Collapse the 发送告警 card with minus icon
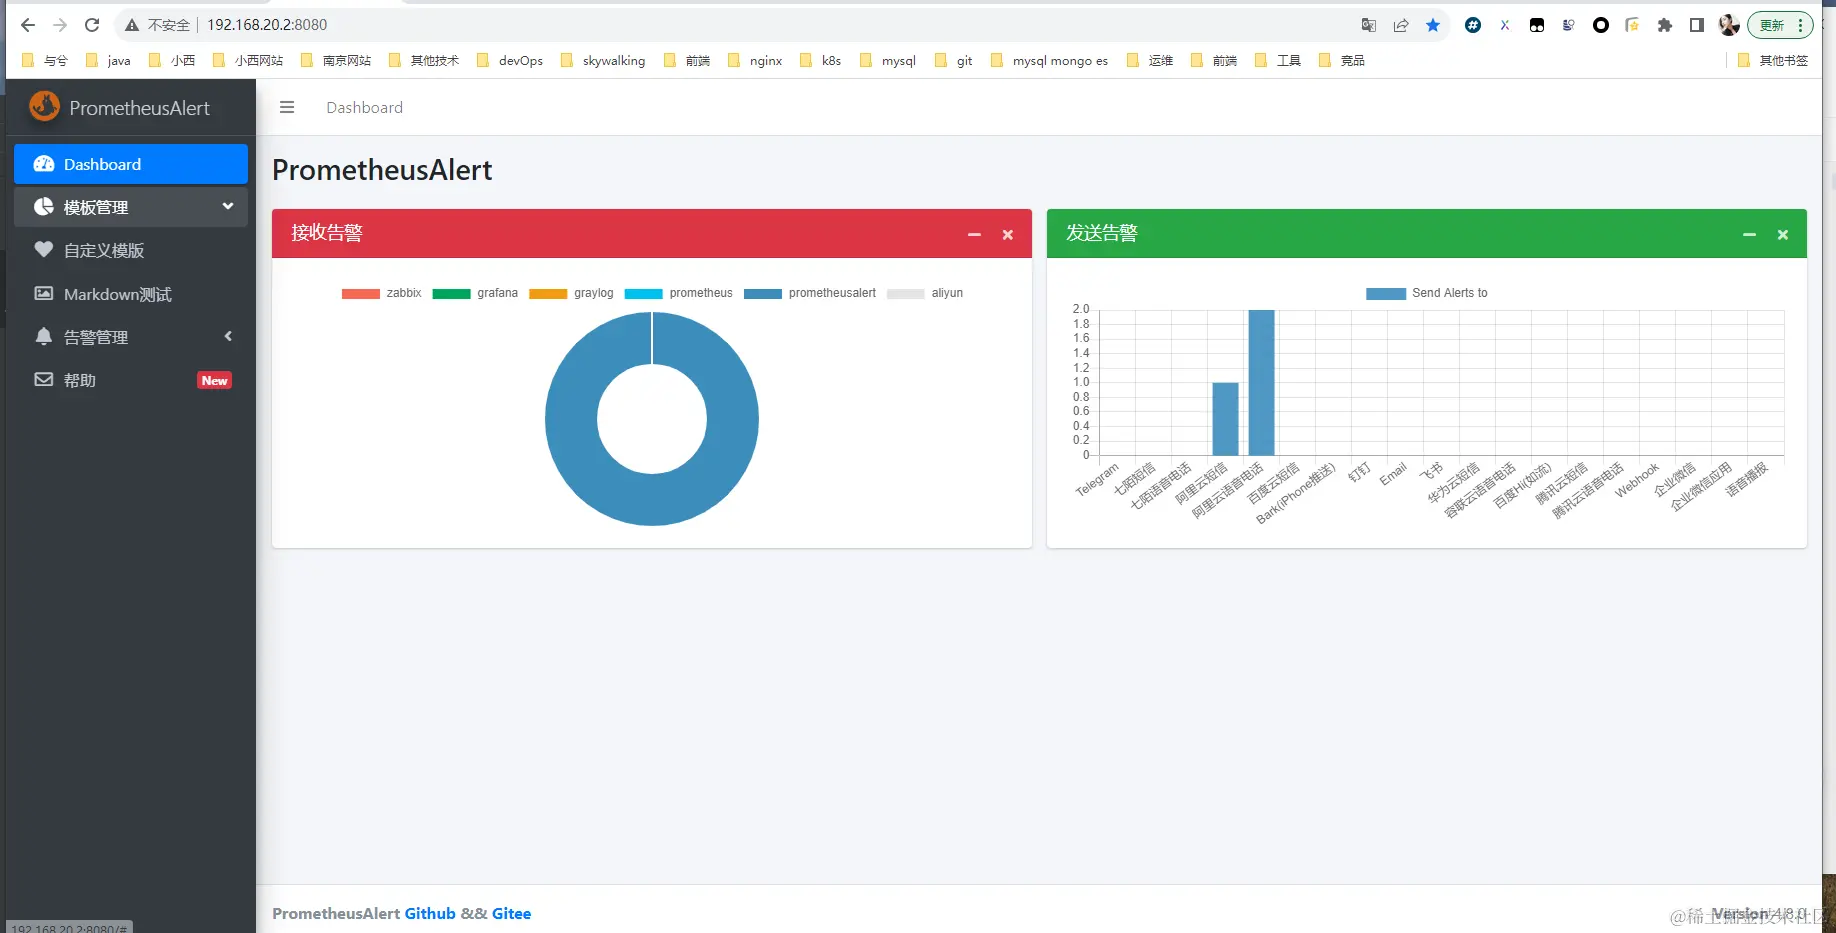Viewport: 1836px width, 933px height. tap(1749, 234)
